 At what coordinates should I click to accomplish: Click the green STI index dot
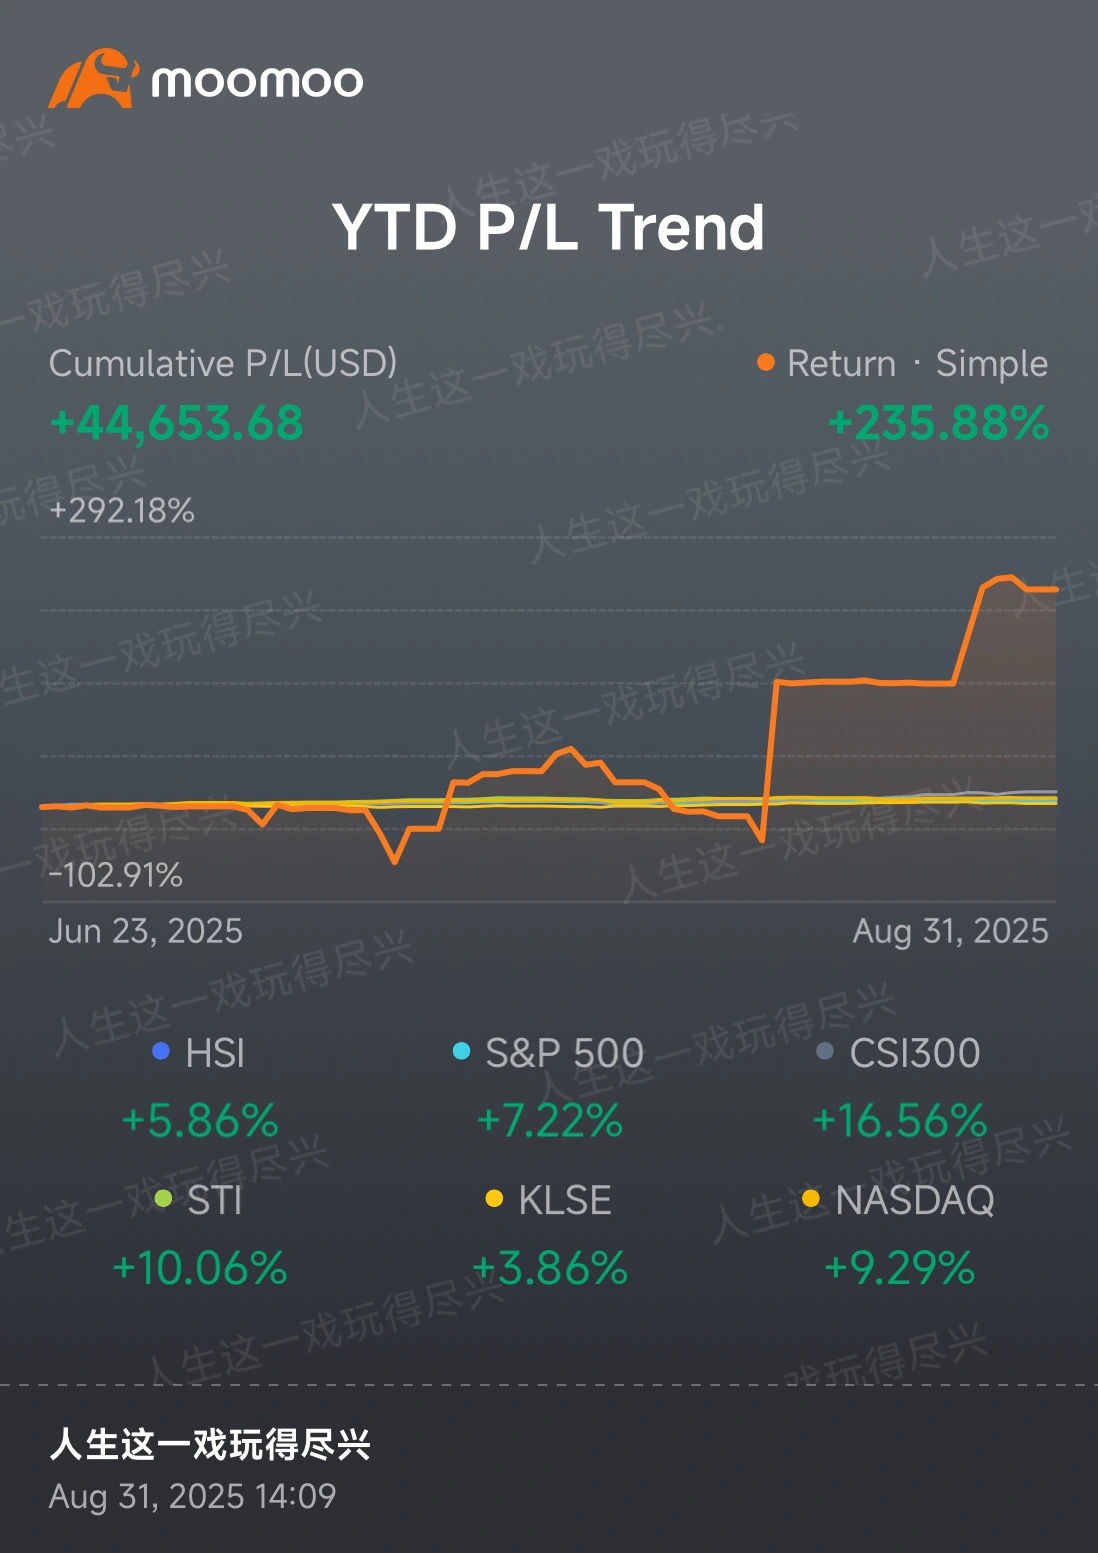[164, 1199]
